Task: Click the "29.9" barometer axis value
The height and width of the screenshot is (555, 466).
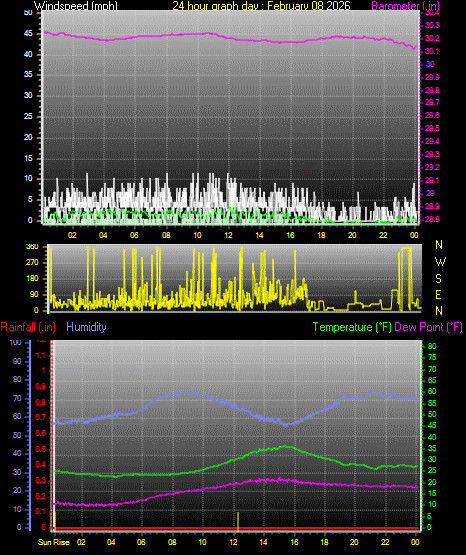Action: [x=432, y=77]
